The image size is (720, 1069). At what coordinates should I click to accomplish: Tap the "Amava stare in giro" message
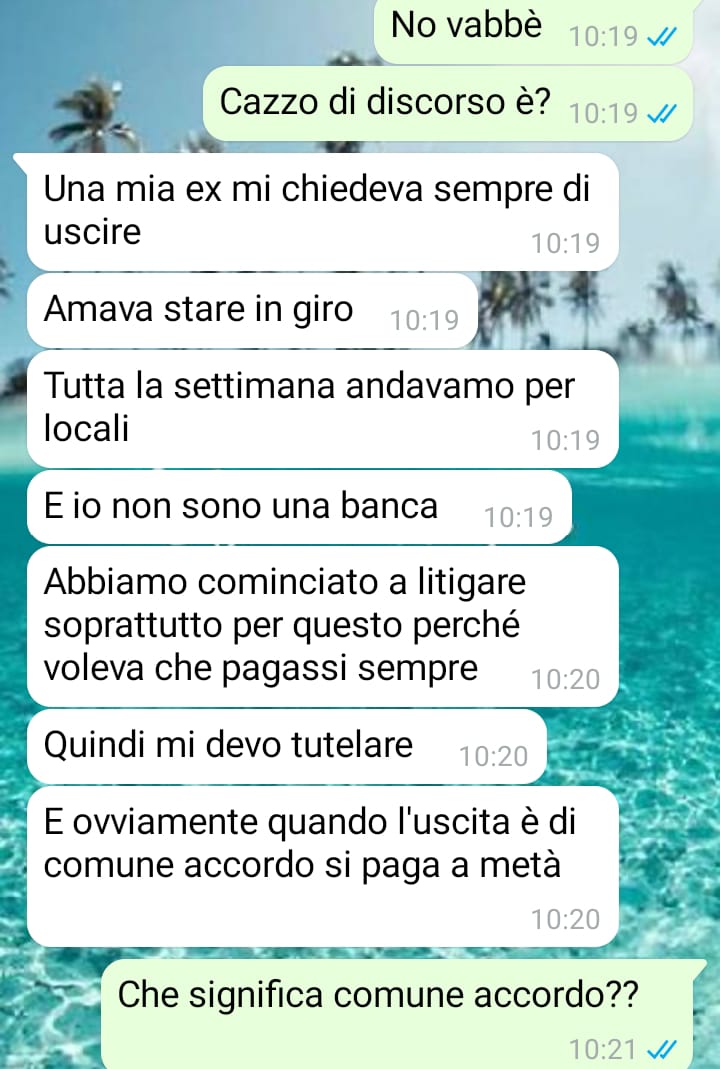click(252, 311)
